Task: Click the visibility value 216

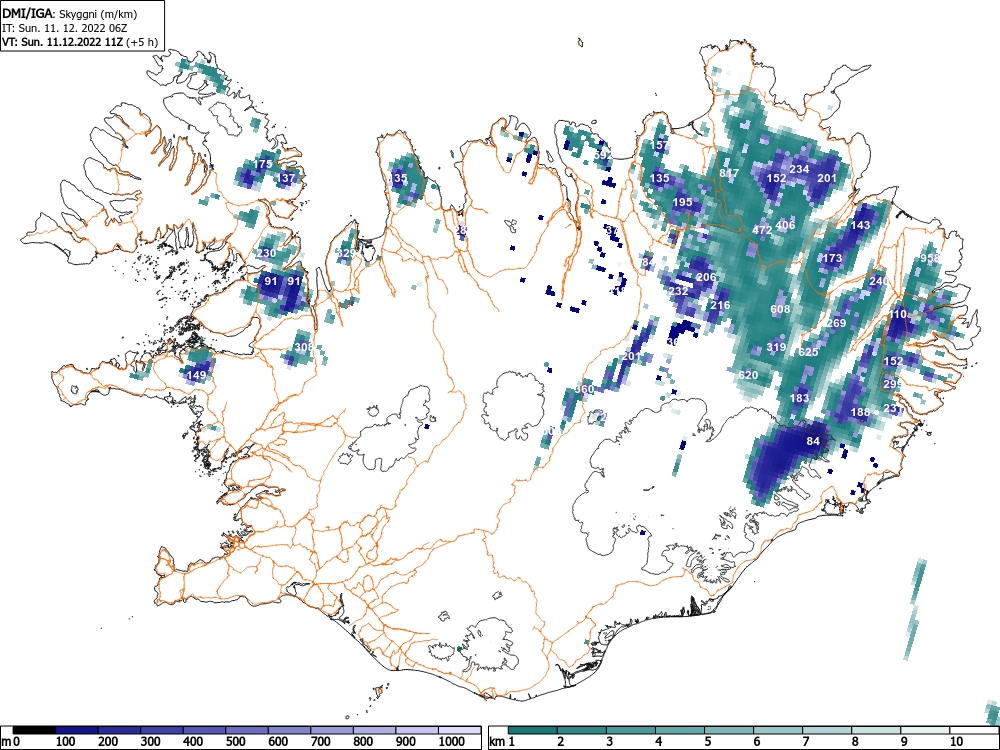Action: point(720,305)
